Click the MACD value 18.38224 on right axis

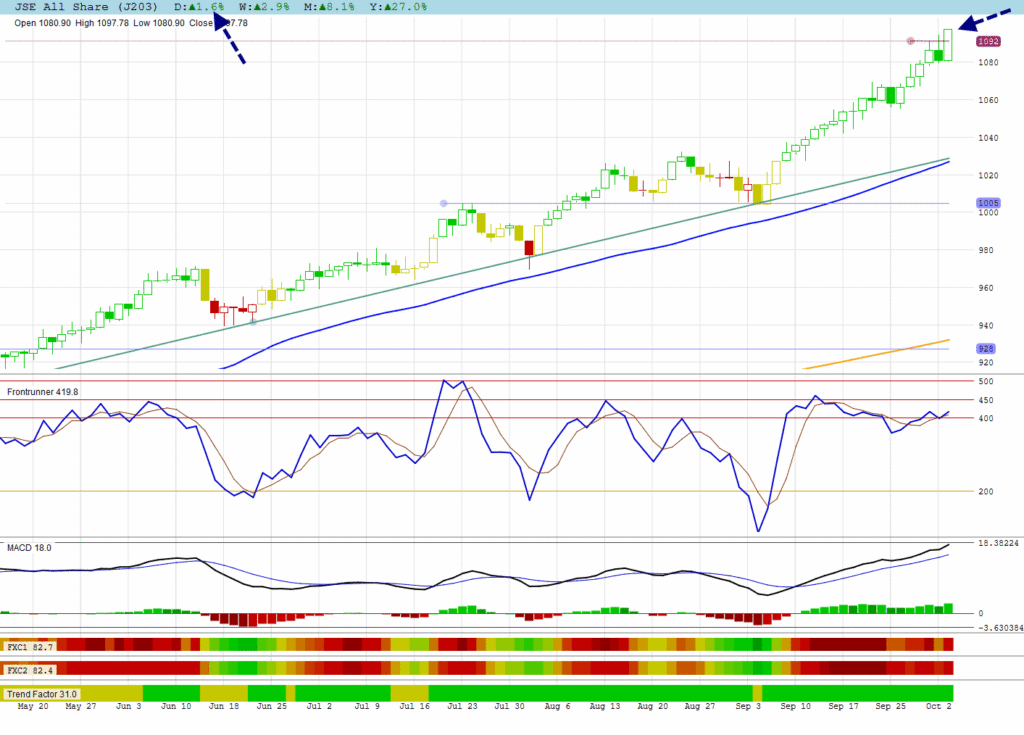pyautogui.click(x=999, y=543)
